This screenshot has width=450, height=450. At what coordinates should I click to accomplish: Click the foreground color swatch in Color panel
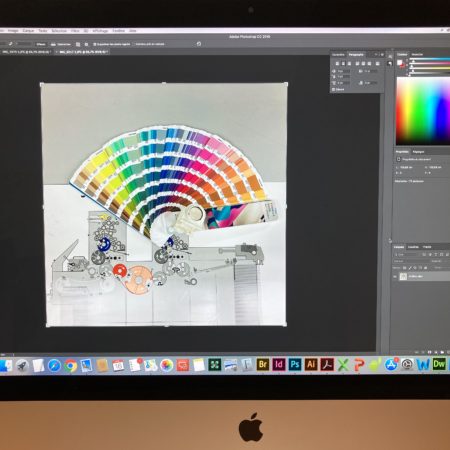click(399, 63)
